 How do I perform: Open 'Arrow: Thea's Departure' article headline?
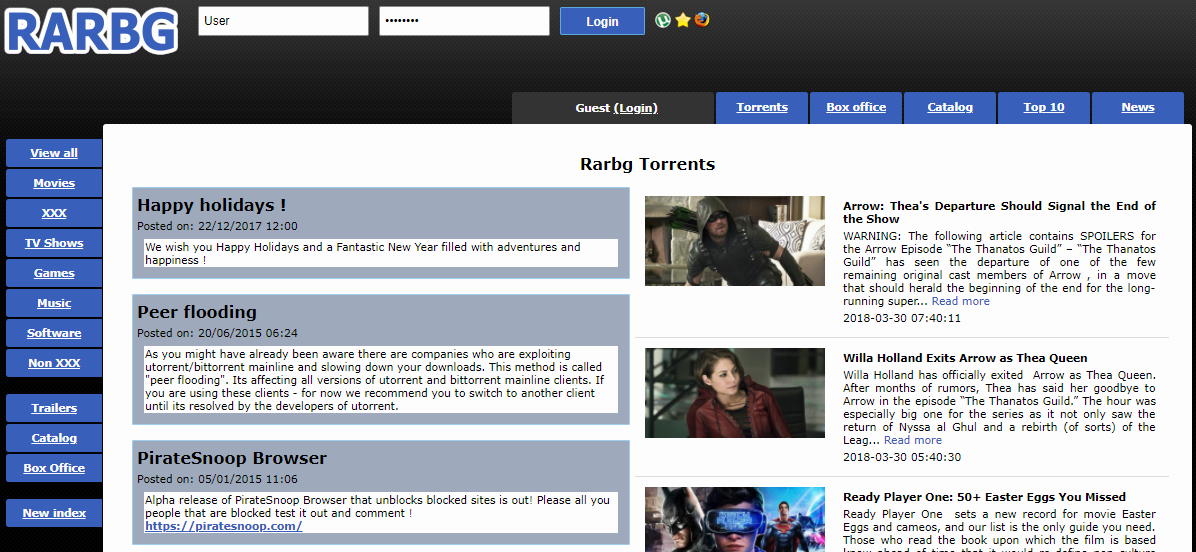pyautogui.click(x=999, y=212)
